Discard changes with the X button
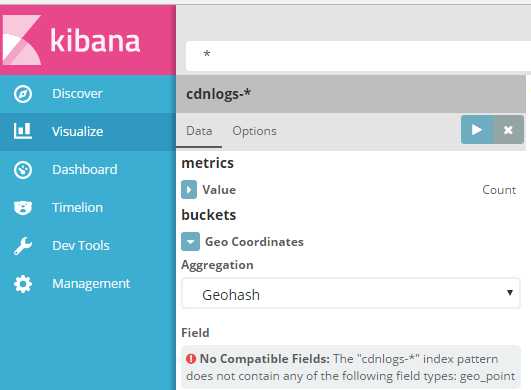 [x=509, y=130]
